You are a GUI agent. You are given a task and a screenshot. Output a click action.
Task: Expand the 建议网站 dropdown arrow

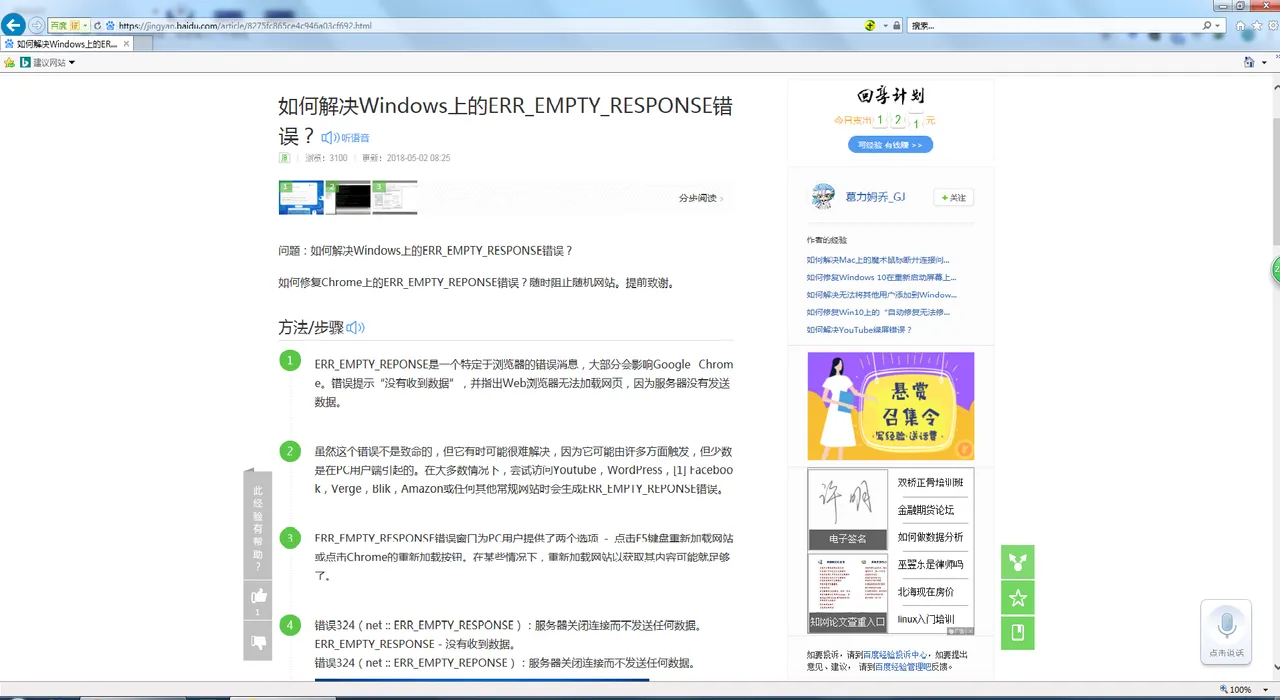click(72, 62)
